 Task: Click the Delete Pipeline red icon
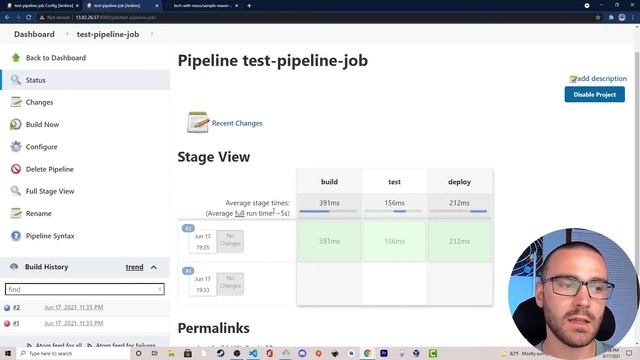coord(16,169)
